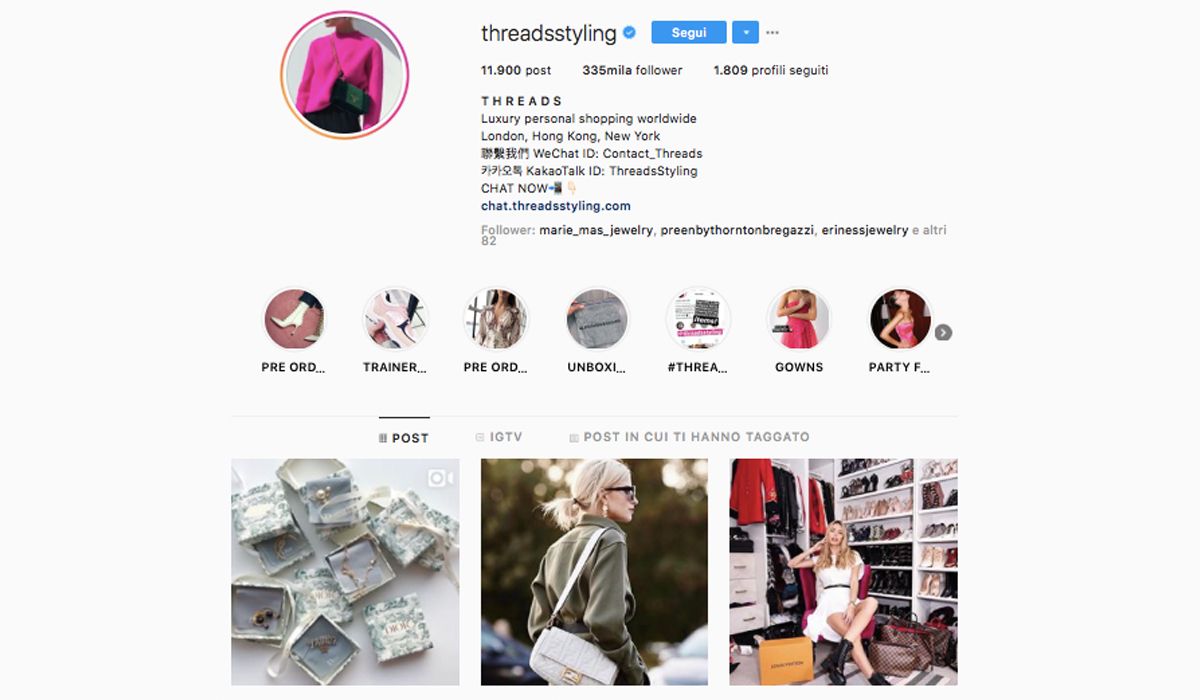Switch to the IGTV tab
Viewport: 1200px width, 700px height.
[x=499, y=437]
